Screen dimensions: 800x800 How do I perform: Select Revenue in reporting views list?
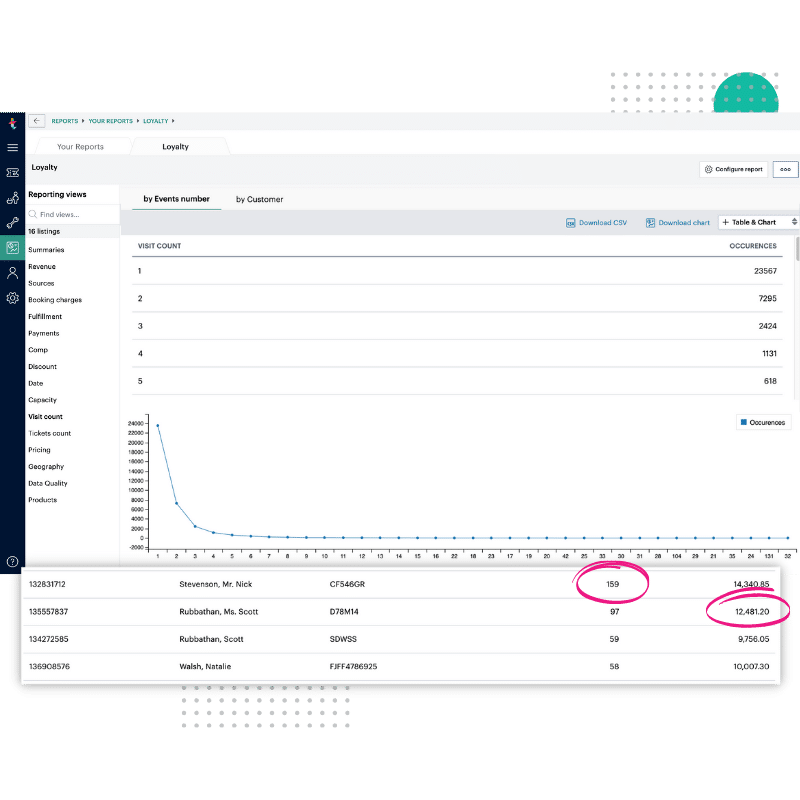point(42,267)
